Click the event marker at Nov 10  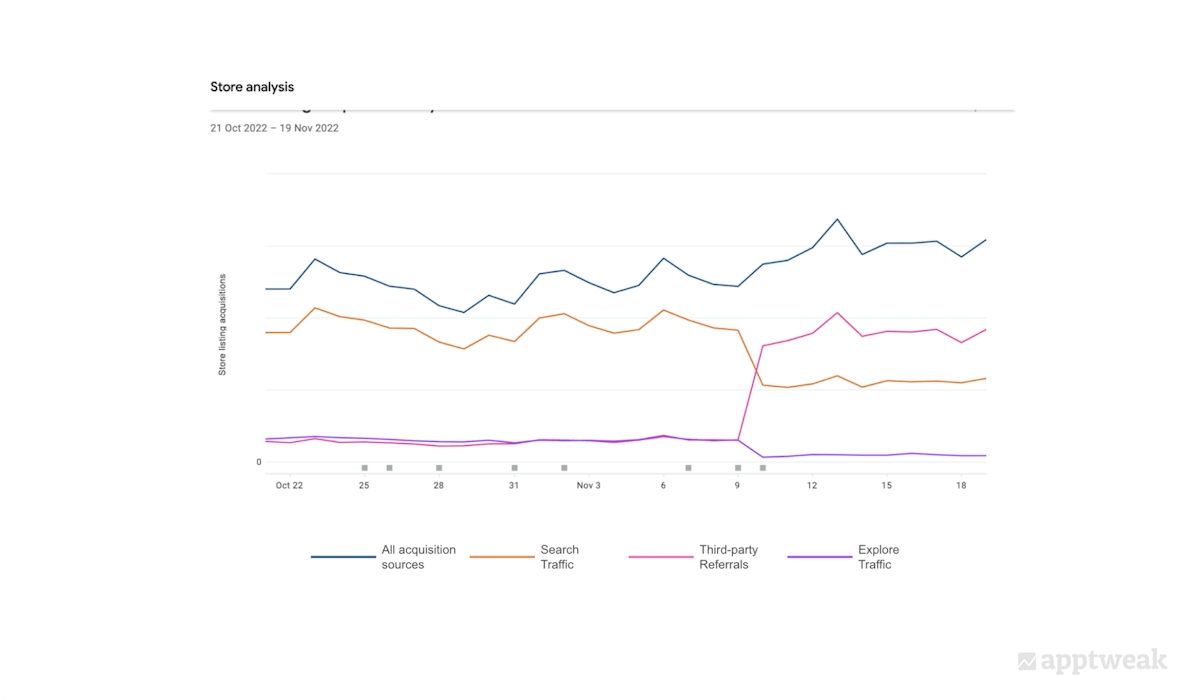coord(762,467)
